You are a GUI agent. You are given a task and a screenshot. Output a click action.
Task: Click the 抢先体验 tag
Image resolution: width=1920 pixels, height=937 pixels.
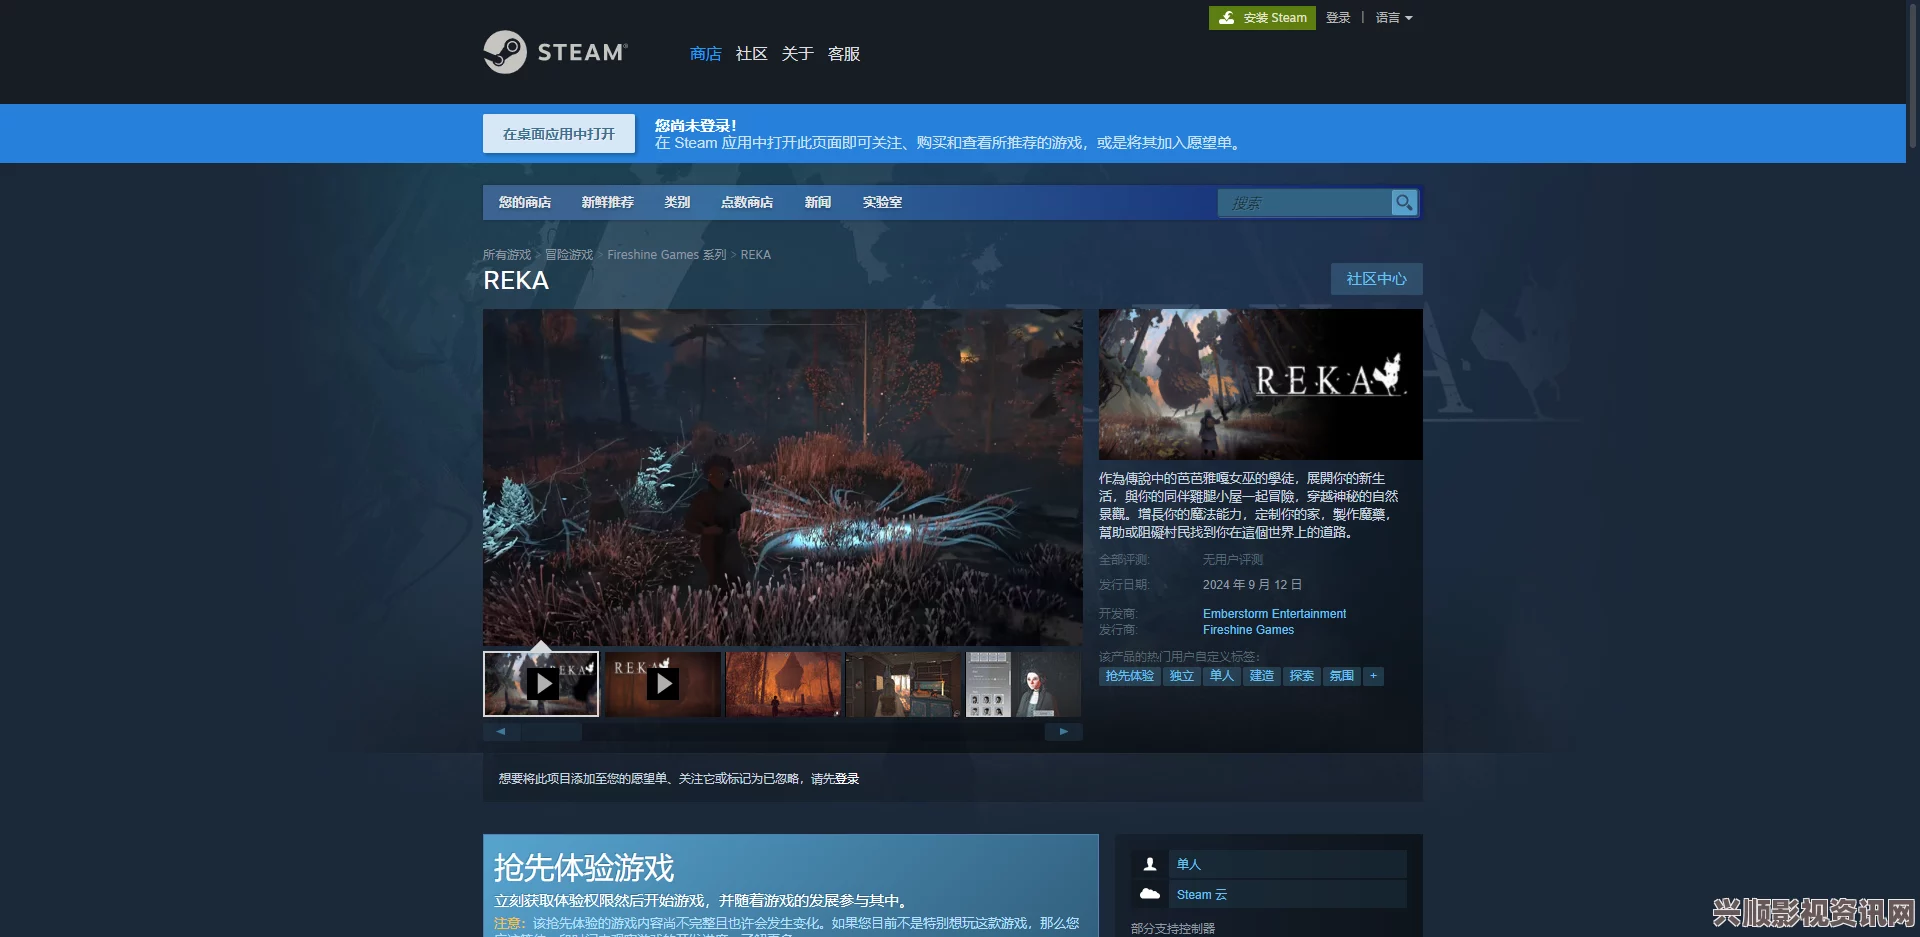coord(1129,676)
